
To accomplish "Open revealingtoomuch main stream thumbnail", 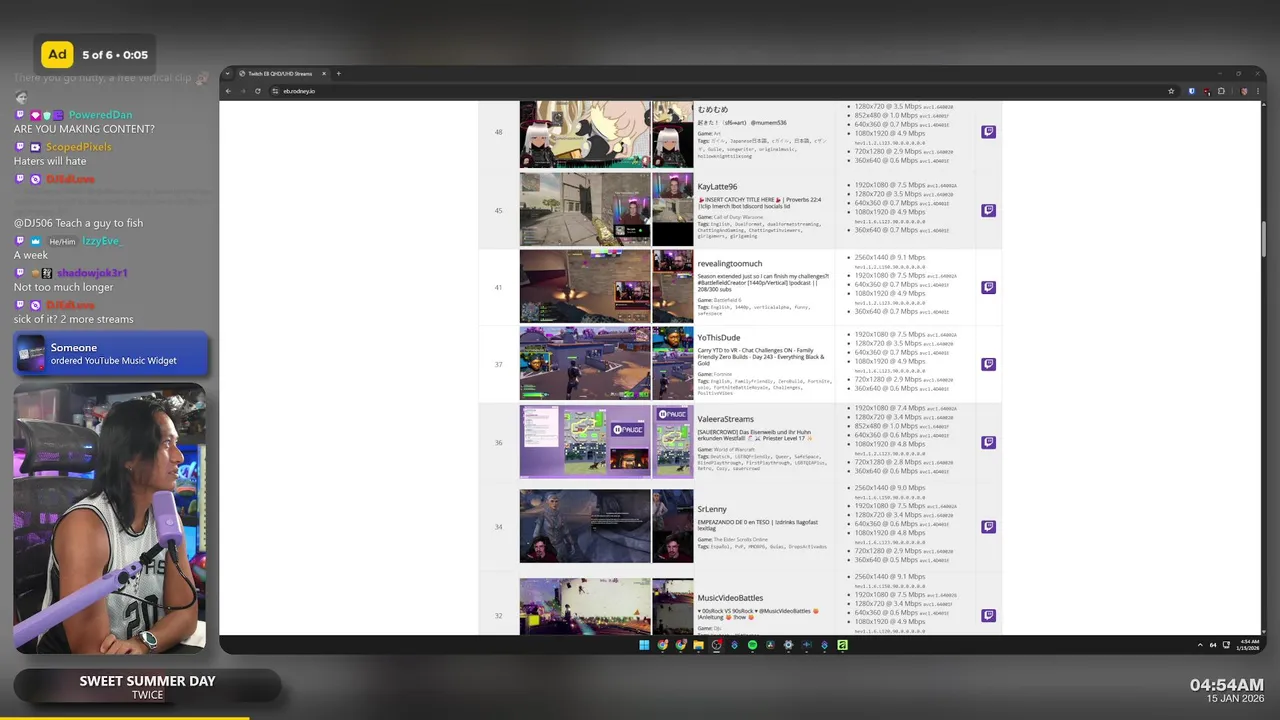I will (585, 286).
